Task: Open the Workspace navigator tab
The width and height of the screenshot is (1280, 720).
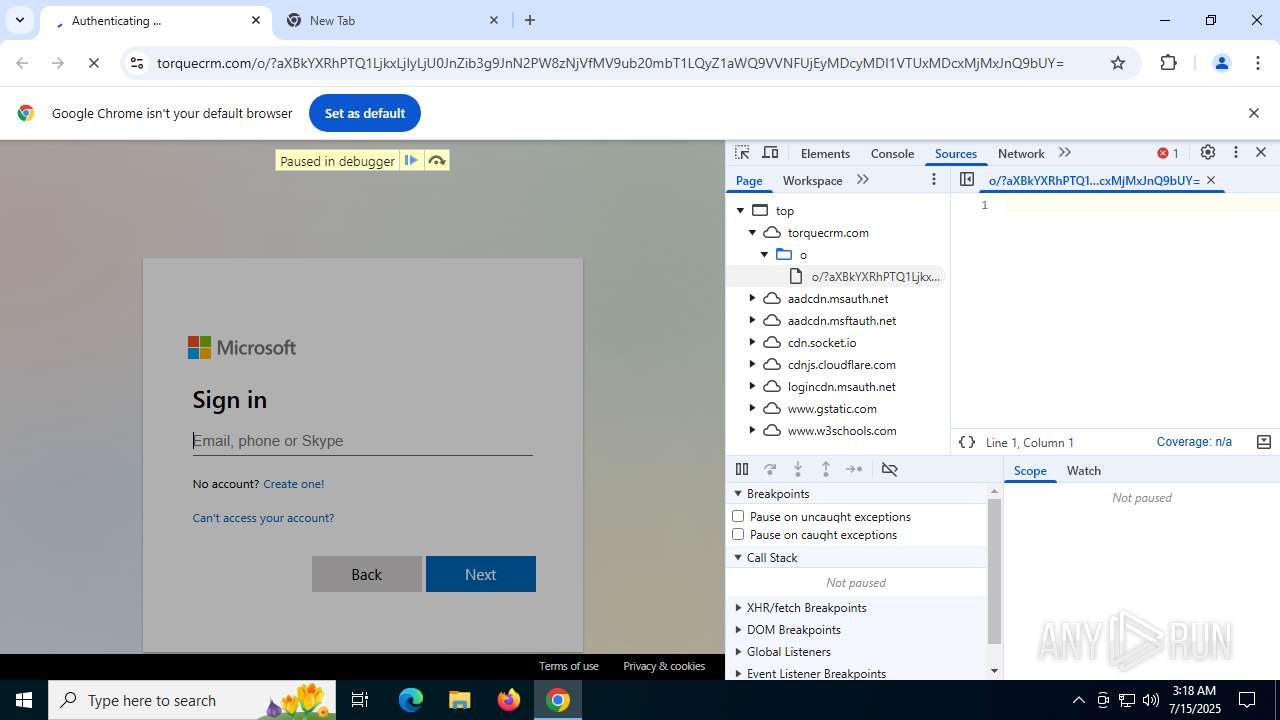Action: tap(812, 180)
